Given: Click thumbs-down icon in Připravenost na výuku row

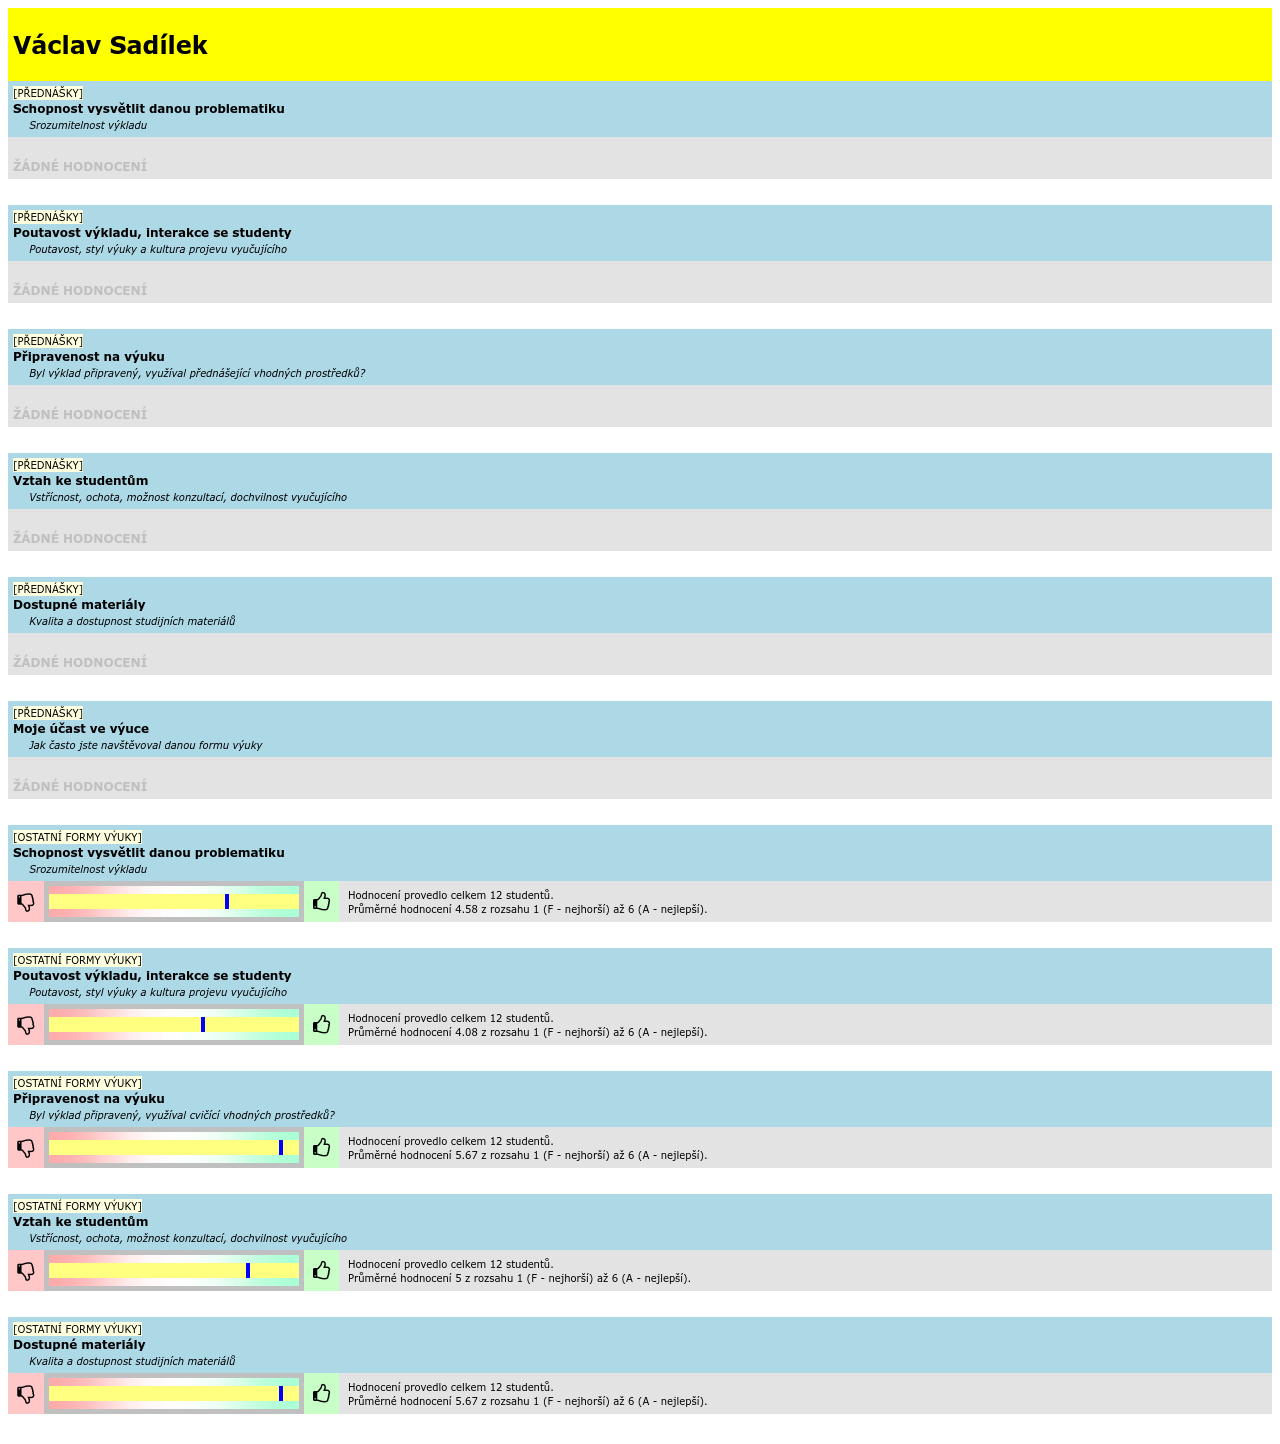Looking at the screenshot, I should [x=26, y=1148].
